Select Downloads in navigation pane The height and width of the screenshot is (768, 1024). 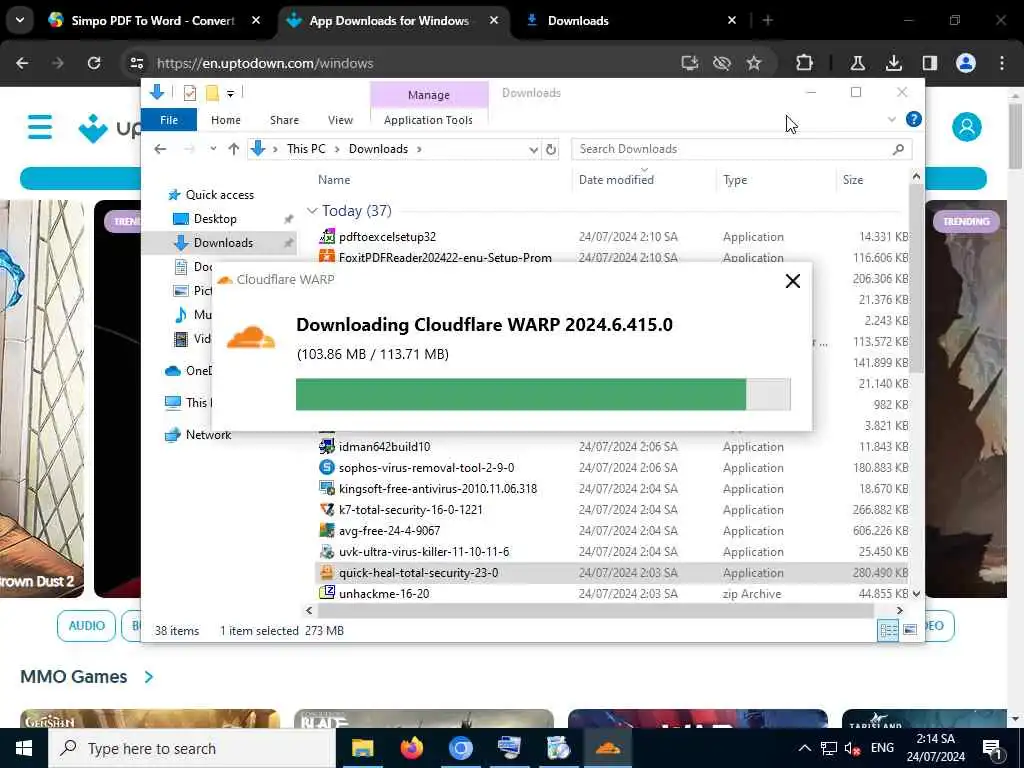tap(223, 243)
